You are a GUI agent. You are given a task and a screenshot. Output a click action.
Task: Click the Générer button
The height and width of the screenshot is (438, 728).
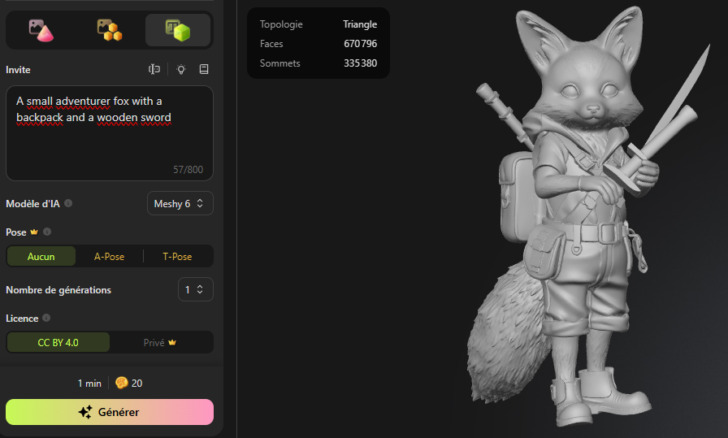click(110, 412)
